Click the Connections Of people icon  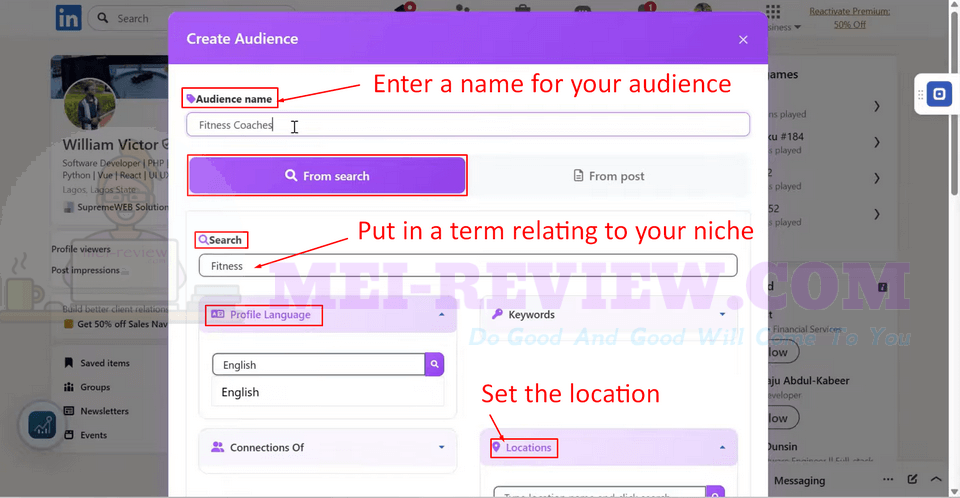[x=217, y=447]
